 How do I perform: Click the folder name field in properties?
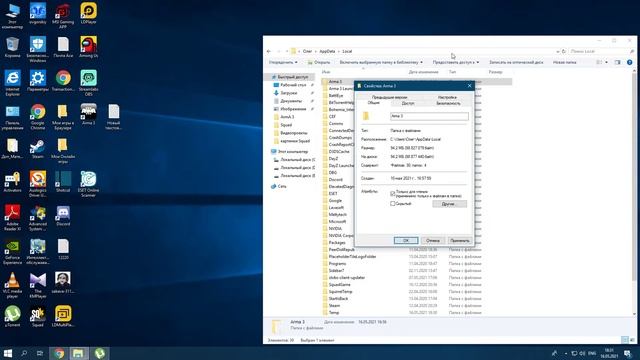[429, 116]
